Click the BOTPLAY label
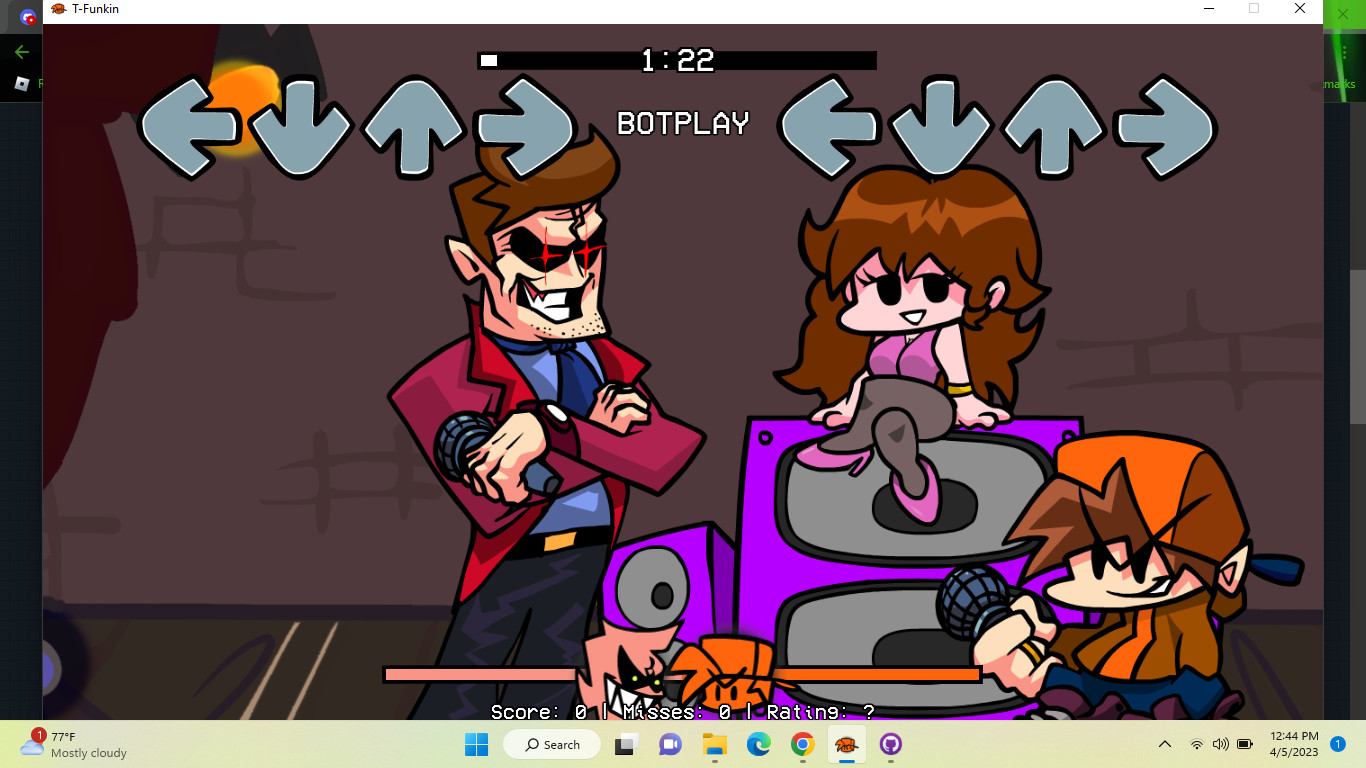 coord(683,124)
